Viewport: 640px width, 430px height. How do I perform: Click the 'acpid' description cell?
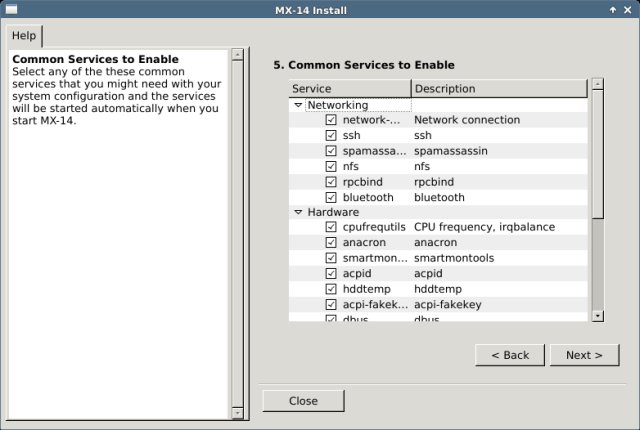[428, 273]
